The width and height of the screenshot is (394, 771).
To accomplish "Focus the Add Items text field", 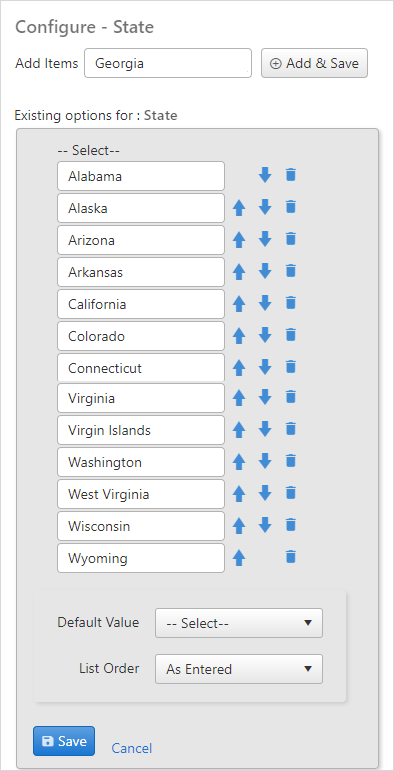I will [x=168, y=63].
